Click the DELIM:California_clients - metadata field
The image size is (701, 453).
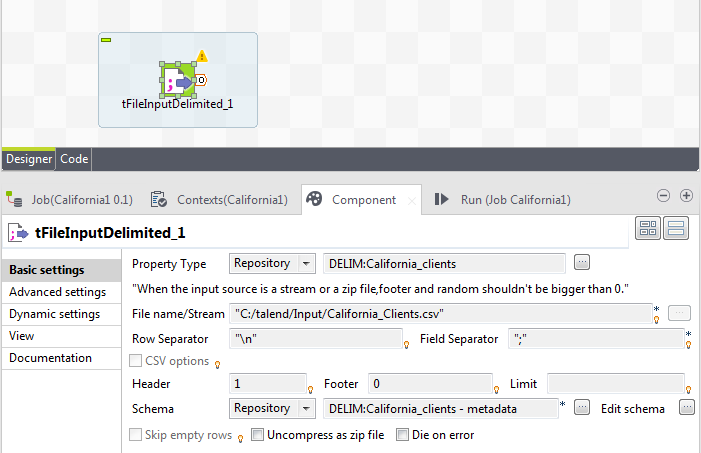(440, 408)
